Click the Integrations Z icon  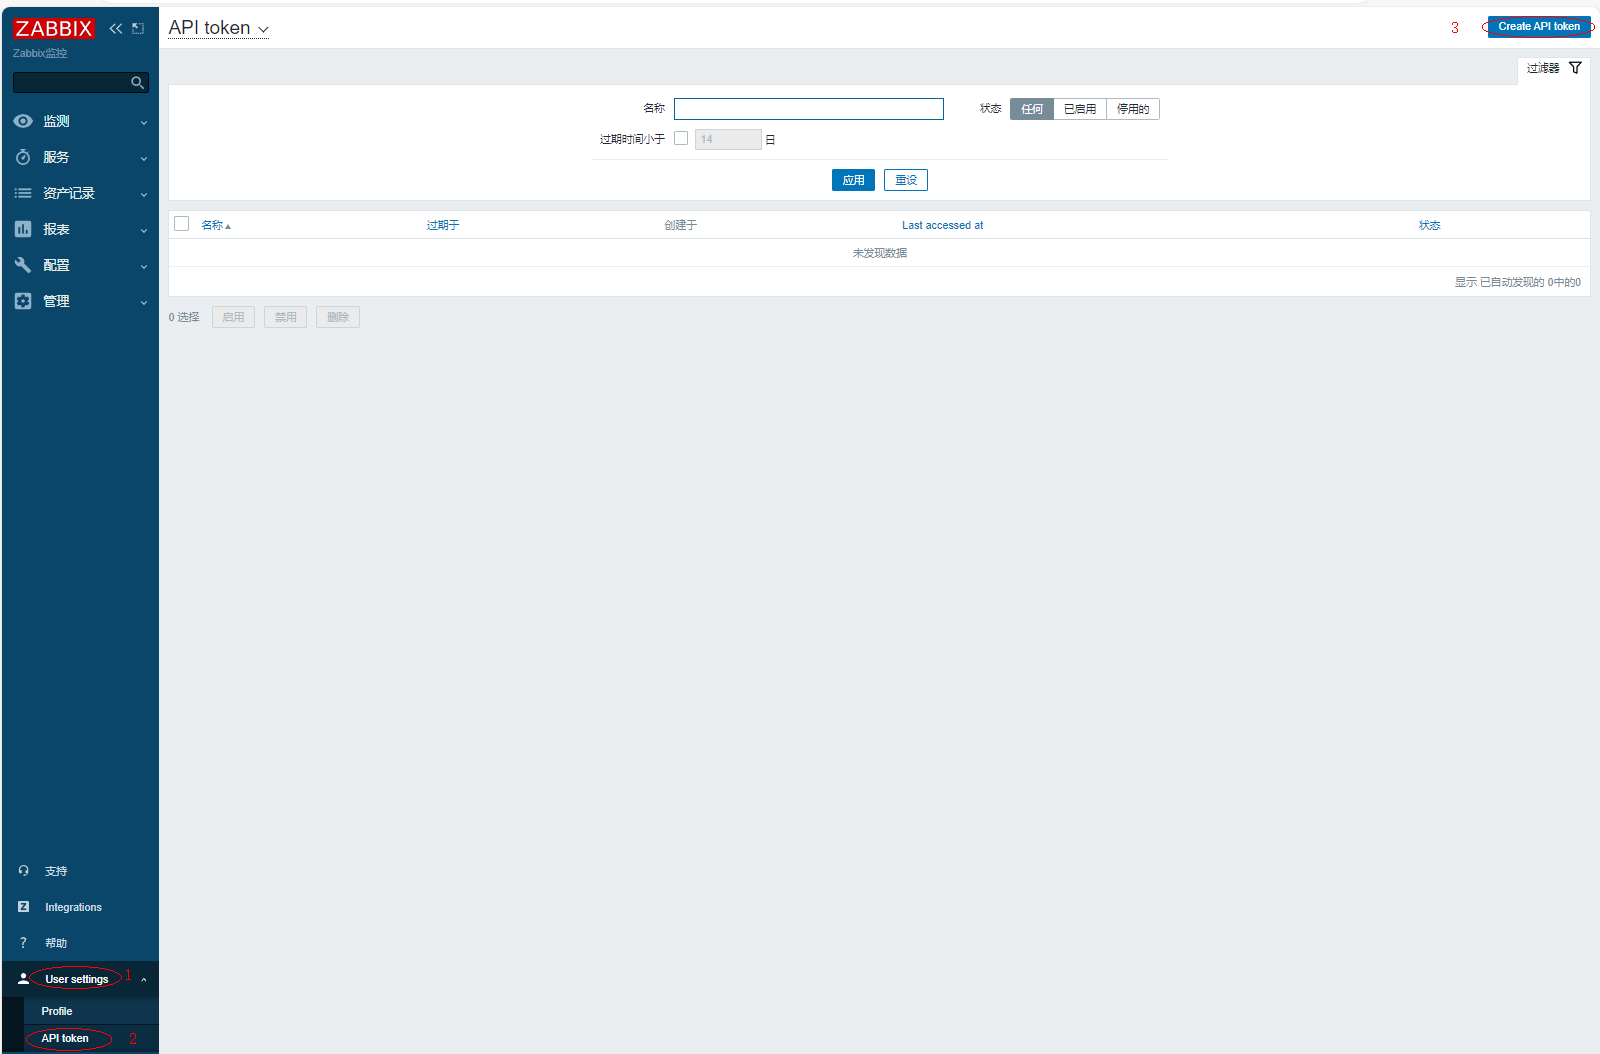coord(23,907)
